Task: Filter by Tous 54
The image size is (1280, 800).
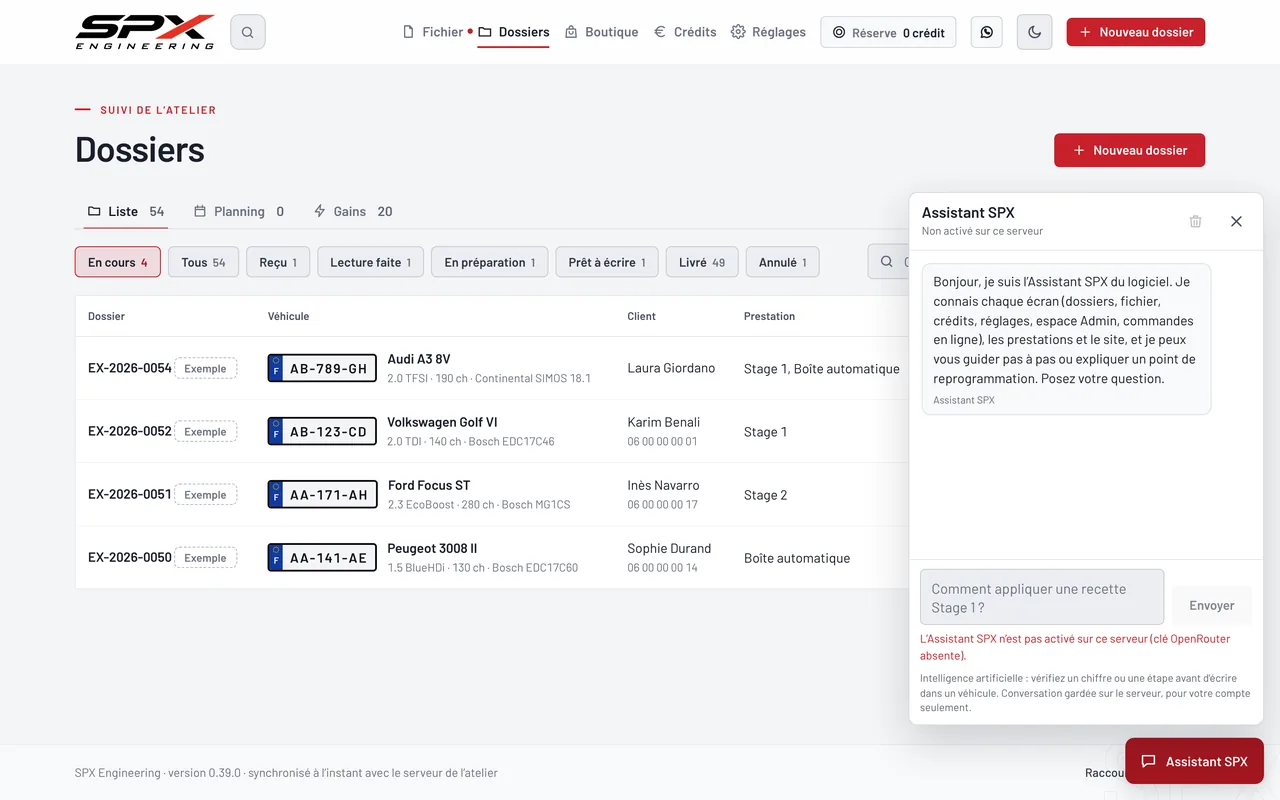Action: (x=203, y=262)
